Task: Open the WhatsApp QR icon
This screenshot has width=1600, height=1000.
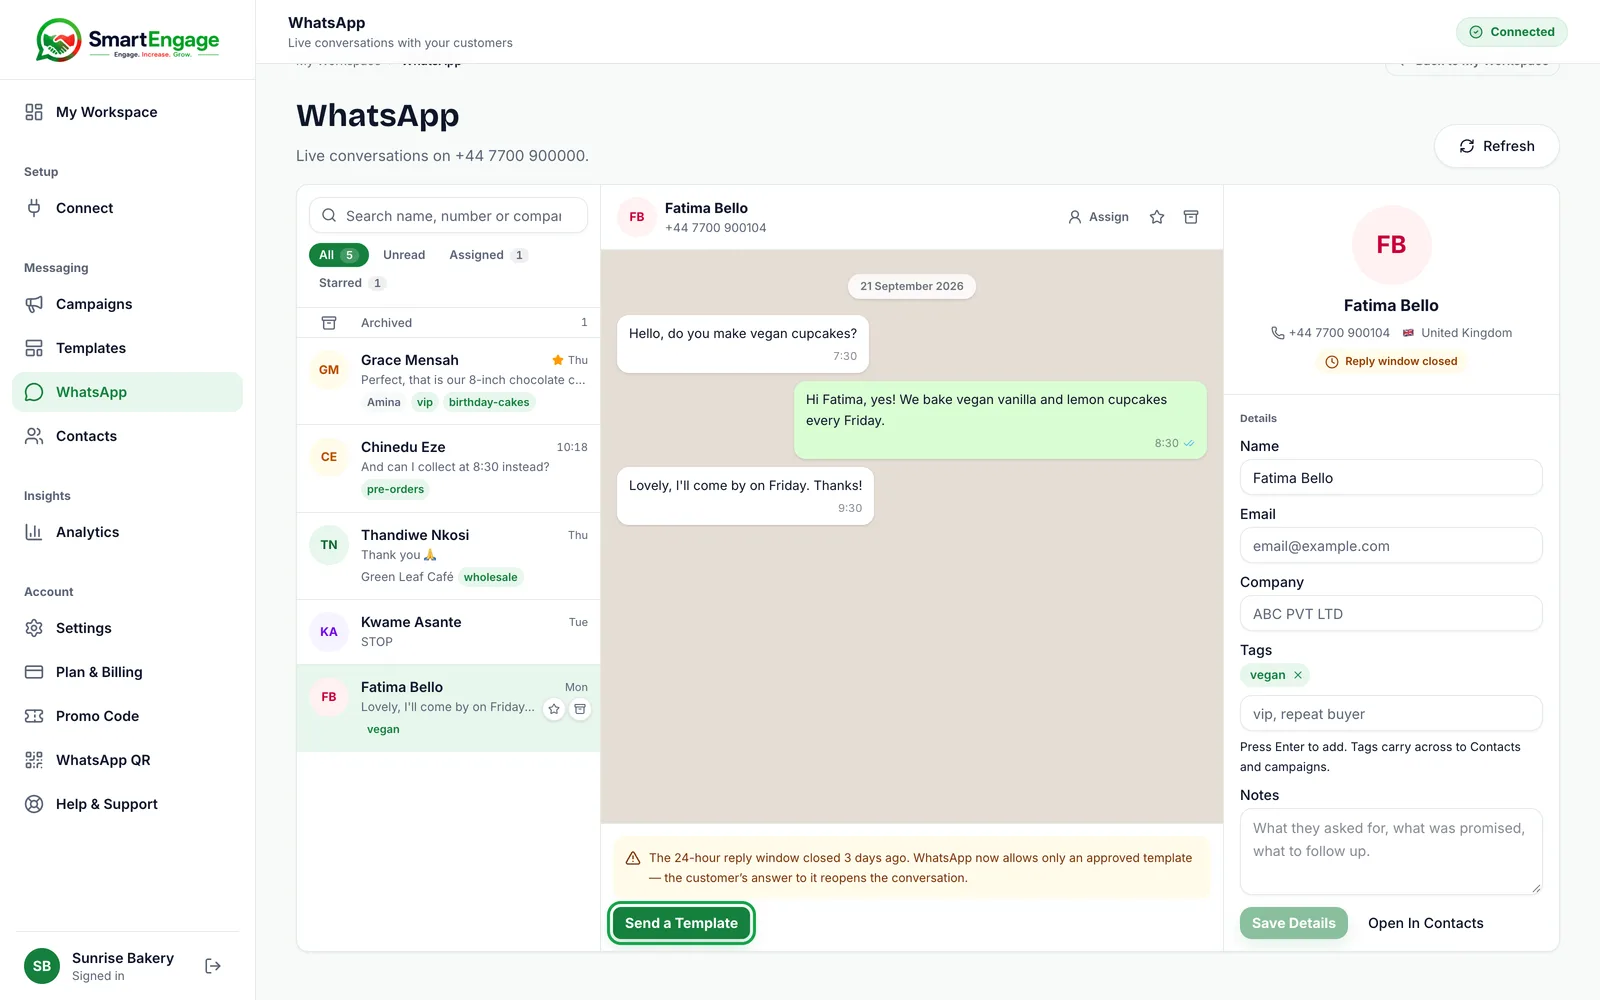Action: (x=34, y=760)
